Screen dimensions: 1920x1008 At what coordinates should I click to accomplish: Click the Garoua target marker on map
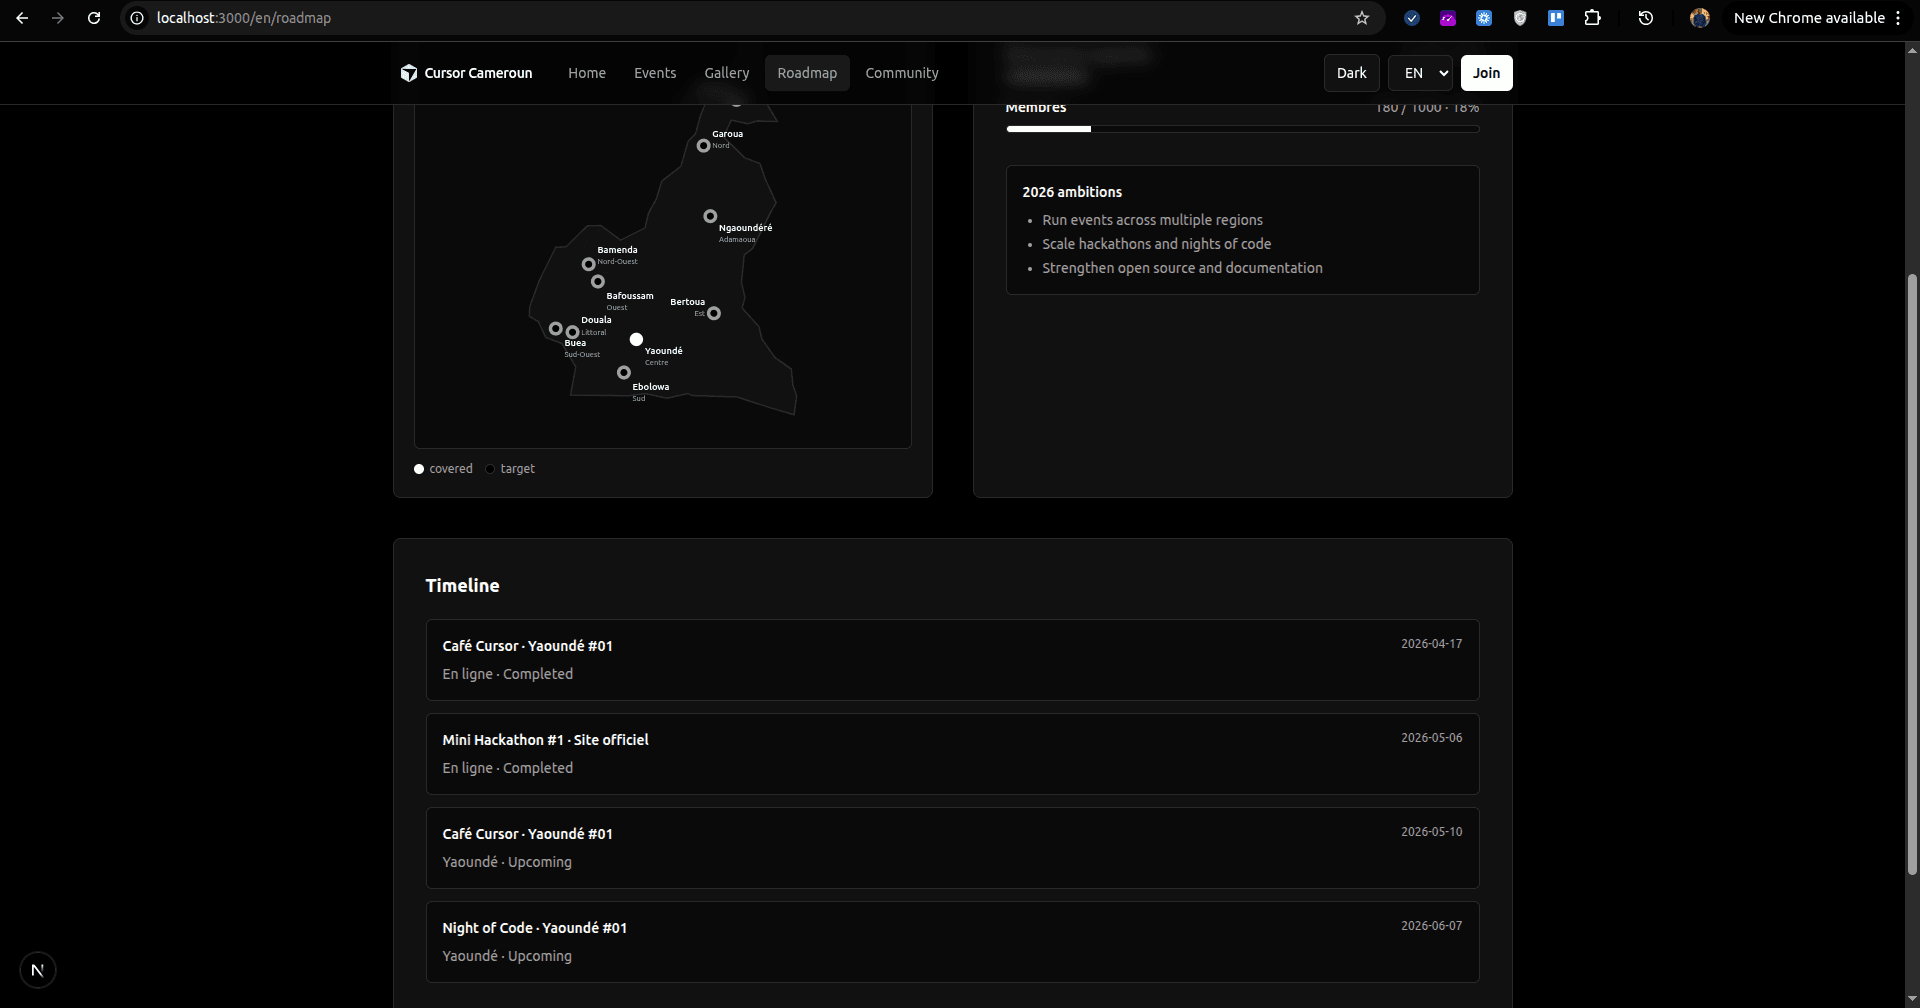pos(703,146)
